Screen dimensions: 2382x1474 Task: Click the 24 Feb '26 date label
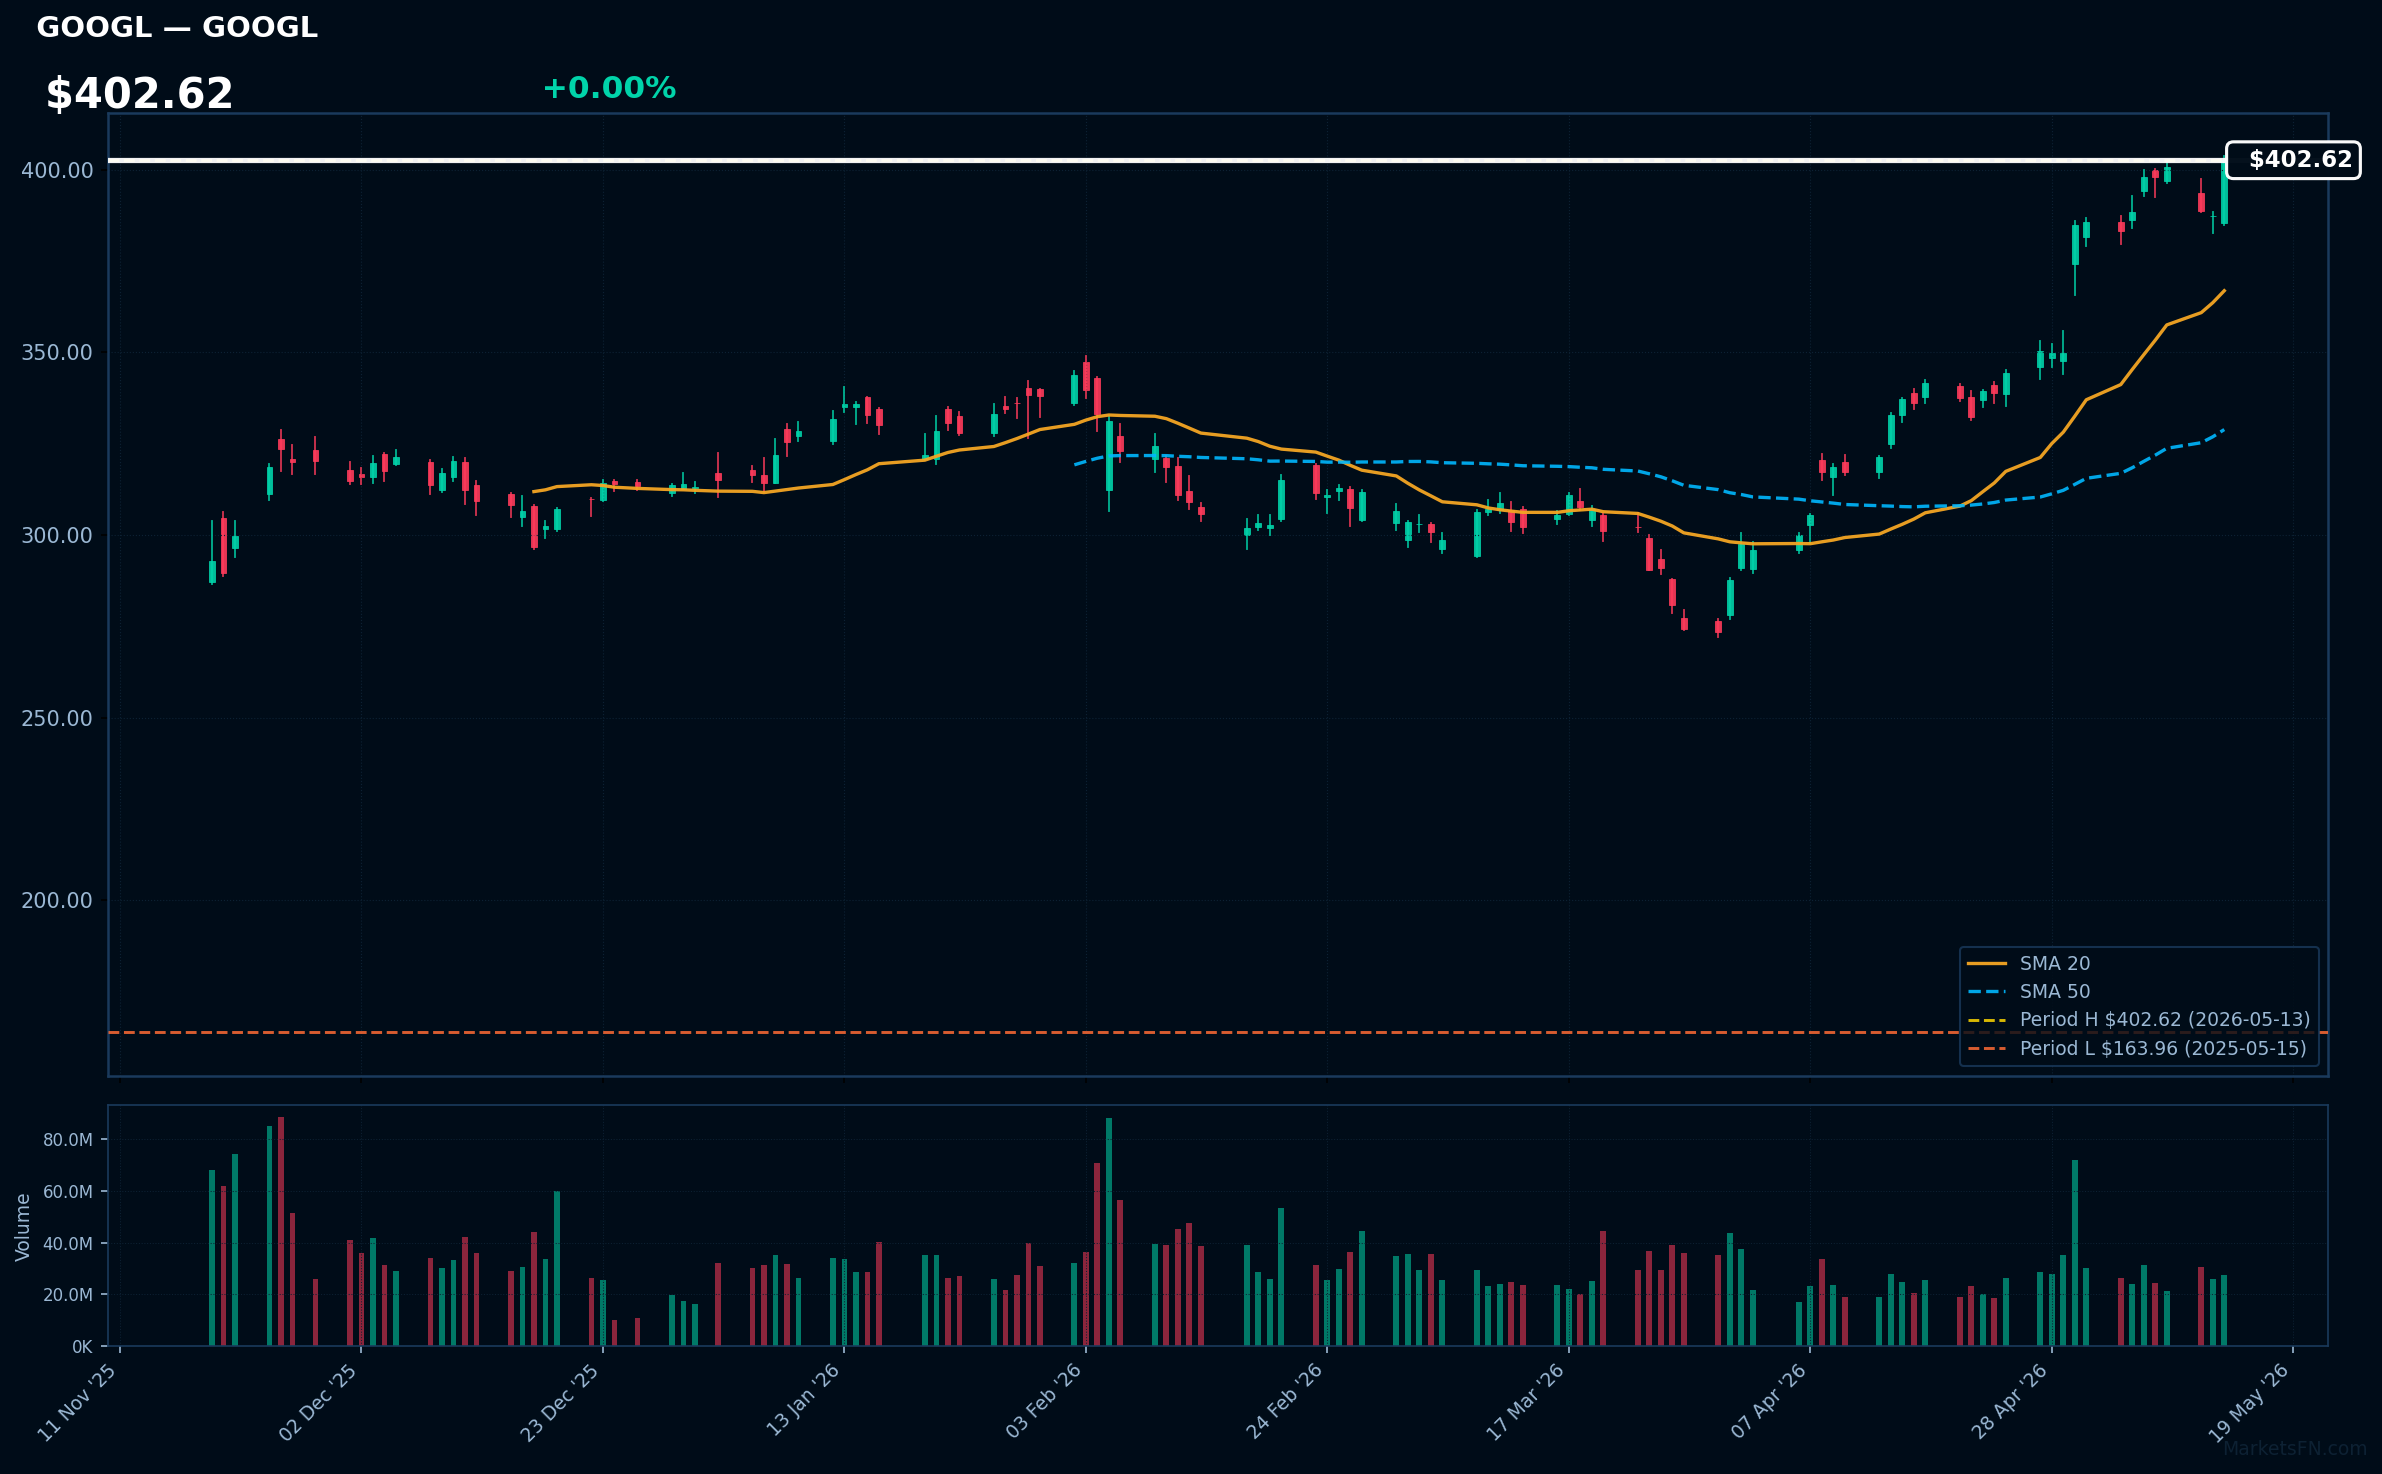coord(1285,1401)
